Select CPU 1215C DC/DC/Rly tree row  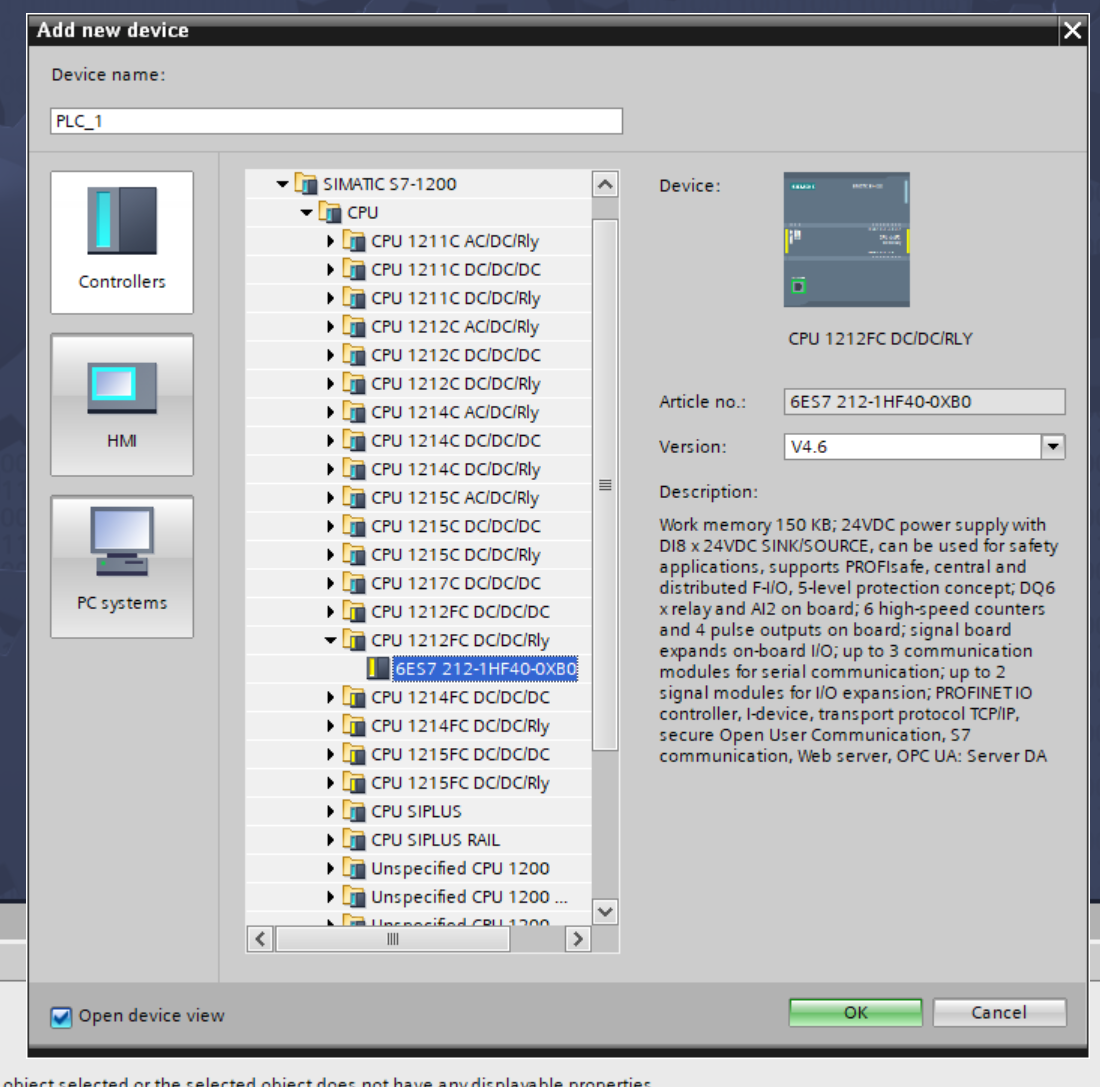tap(418, 555)
